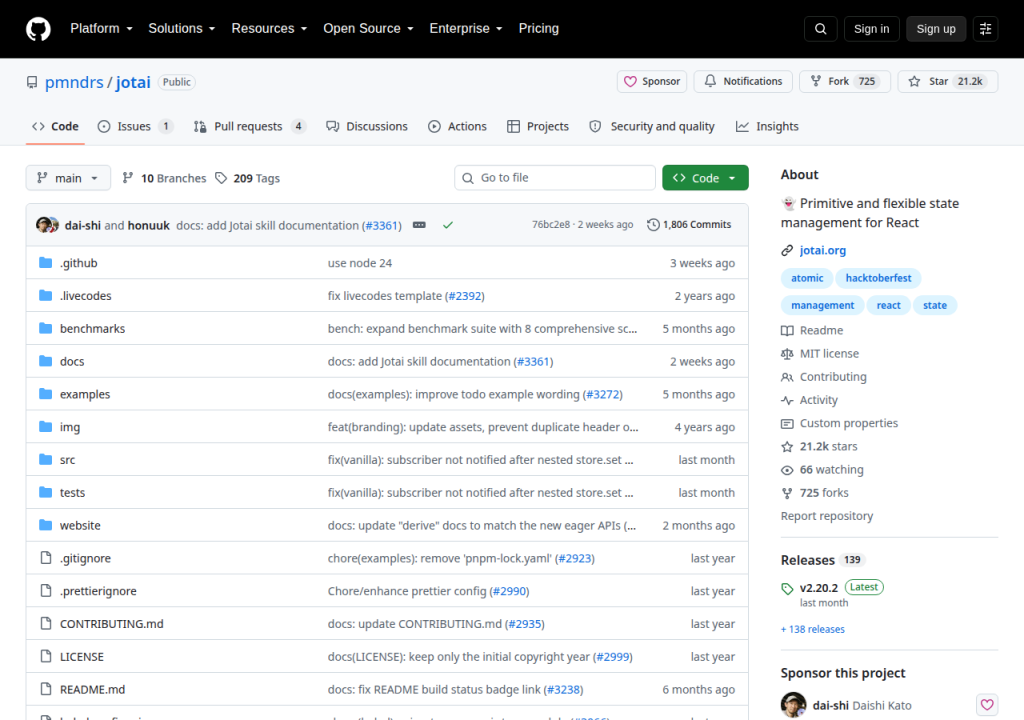Viewport: 1024px width, 720px height.
Task: Click the eye icon next to 66 watching
Action: [x=787, y=470]
